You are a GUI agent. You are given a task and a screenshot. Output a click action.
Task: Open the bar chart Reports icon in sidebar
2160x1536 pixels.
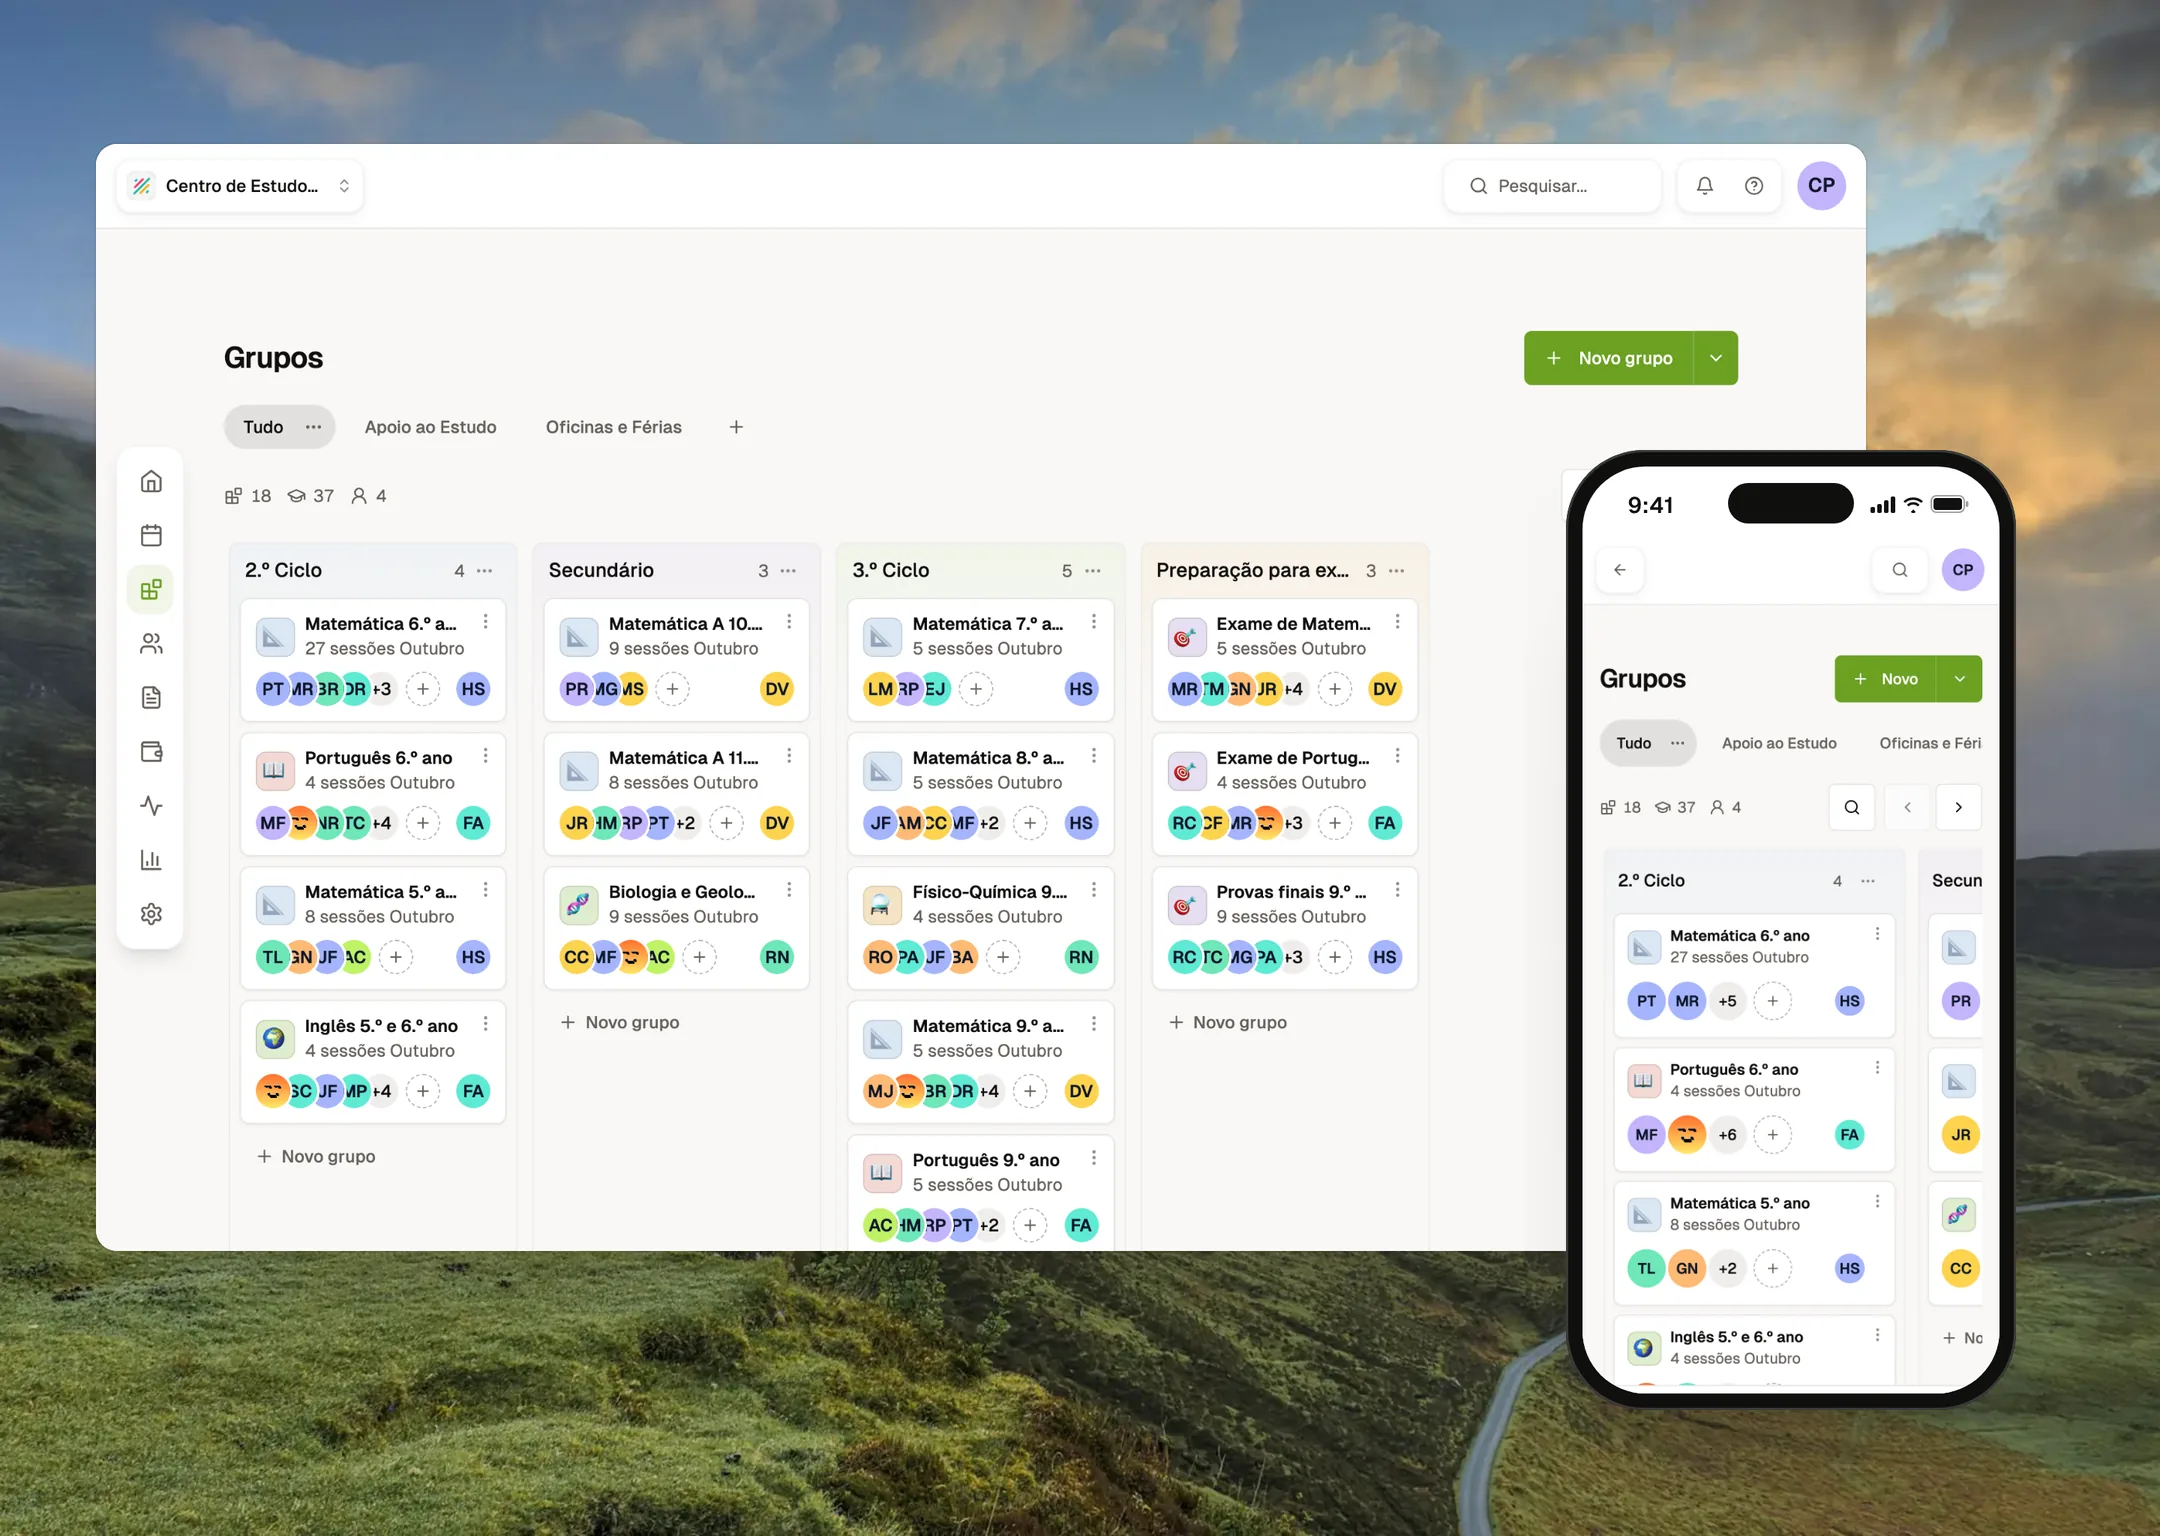(151, 859)
